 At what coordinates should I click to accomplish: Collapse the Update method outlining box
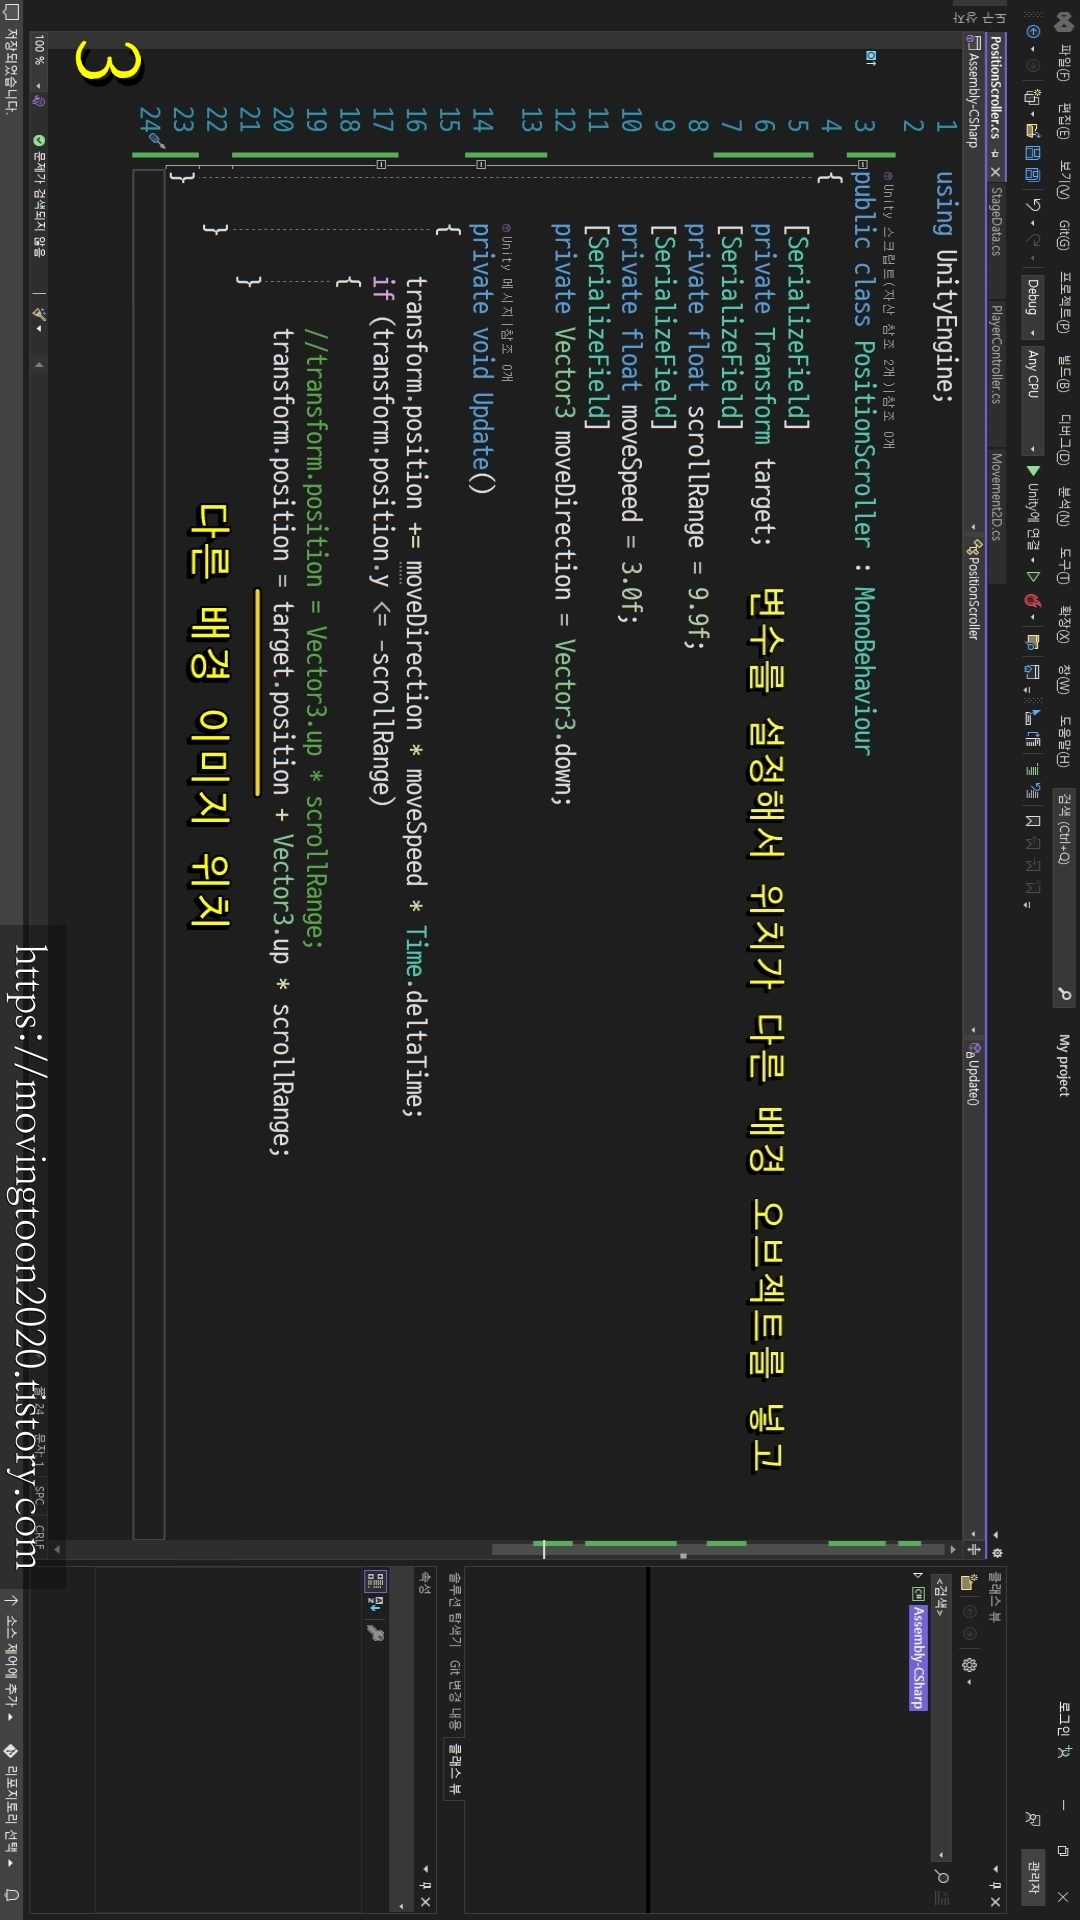(x=481, y=164)
